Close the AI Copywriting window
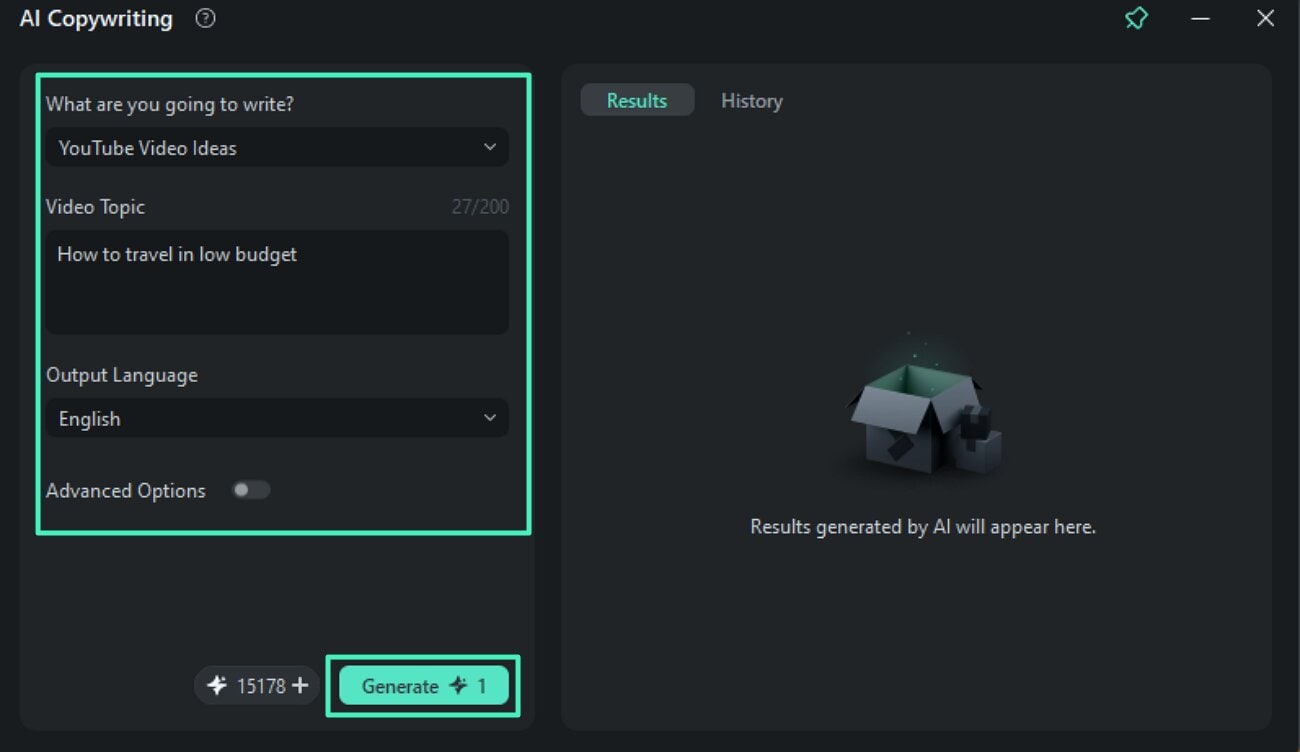Viewport: 1300px width, 752px height. [1265, 18]
